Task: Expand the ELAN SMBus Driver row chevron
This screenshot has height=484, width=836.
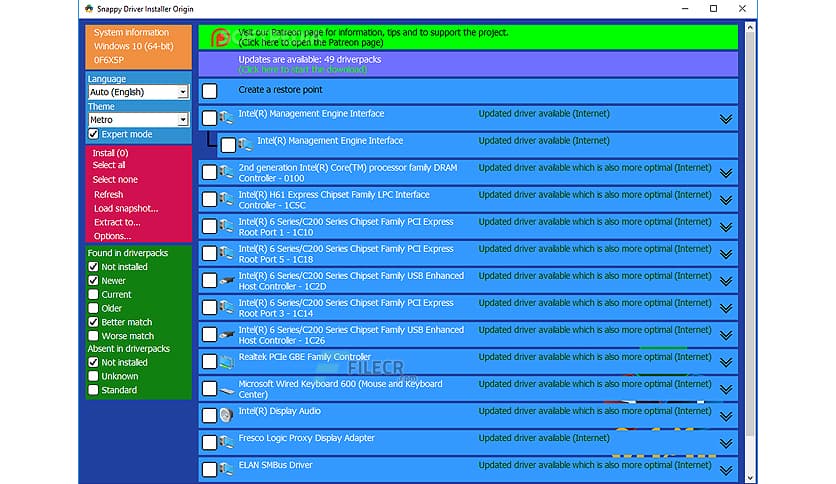Action: click(726, 471)
